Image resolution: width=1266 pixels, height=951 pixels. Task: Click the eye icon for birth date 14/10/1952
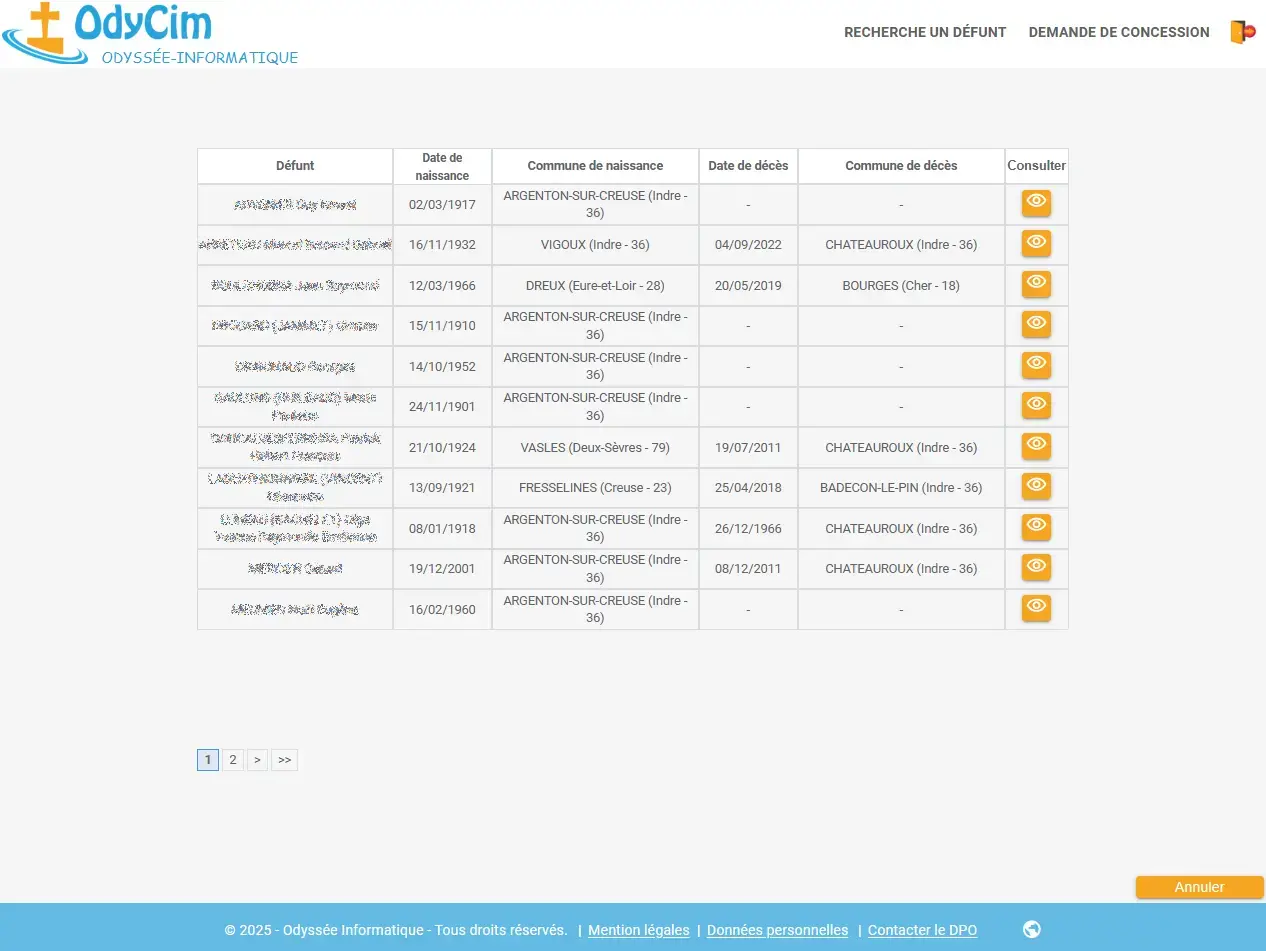[x=1036, y=365]
